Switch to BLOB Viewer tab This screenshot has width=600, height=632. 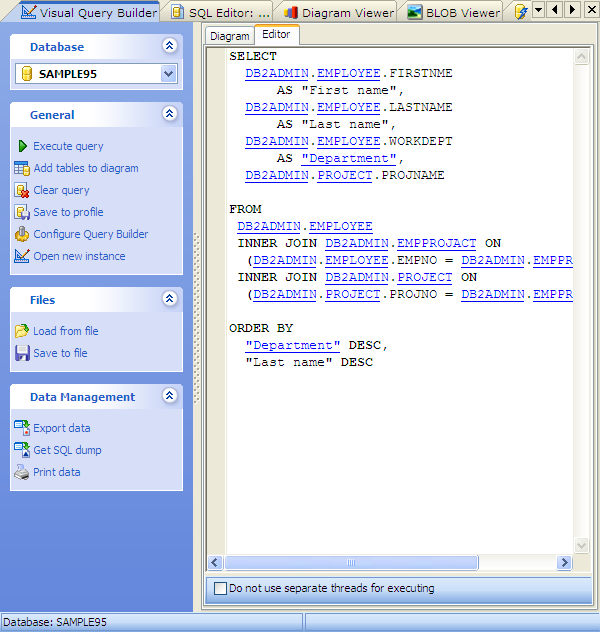[454, 12]
